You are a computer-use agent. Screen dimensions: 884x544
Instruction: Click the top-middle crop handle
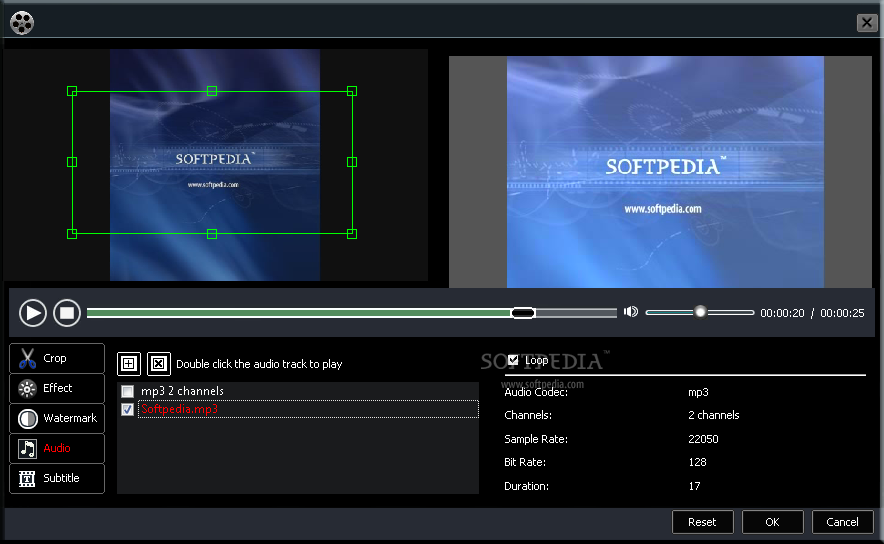tap(212, 91)
